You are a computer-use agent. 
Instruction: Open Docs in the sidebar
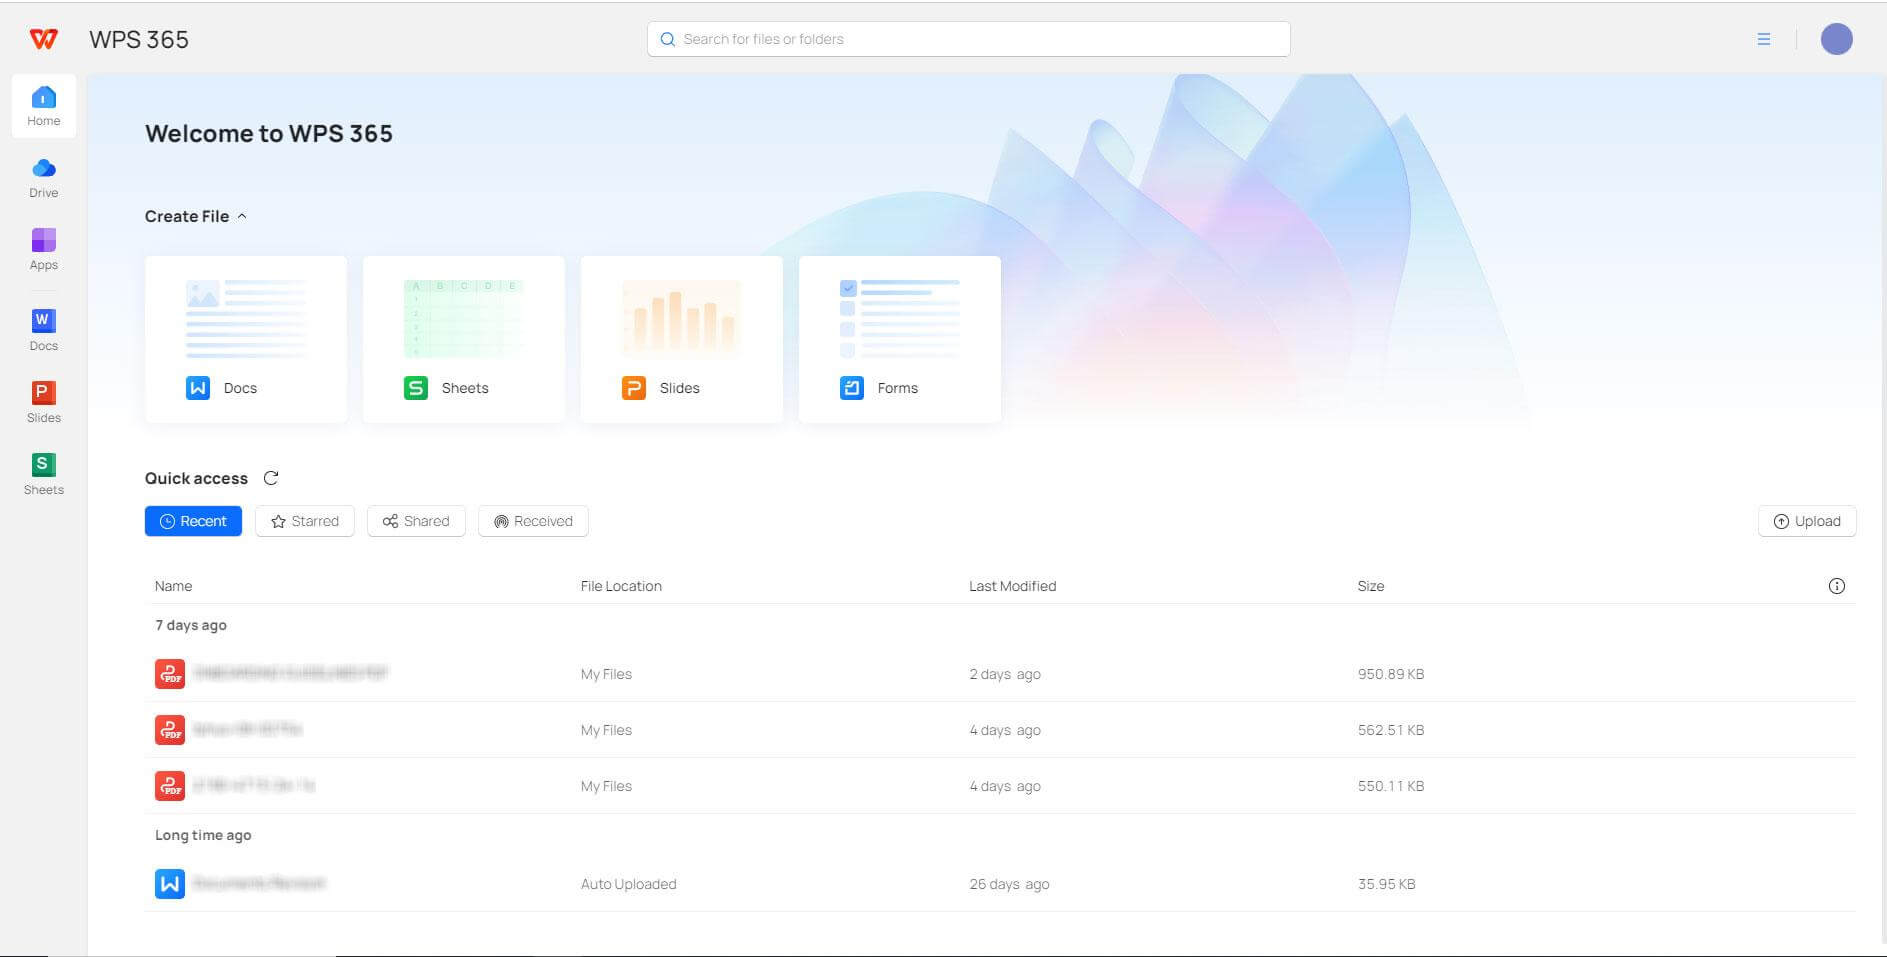(44, 331)
